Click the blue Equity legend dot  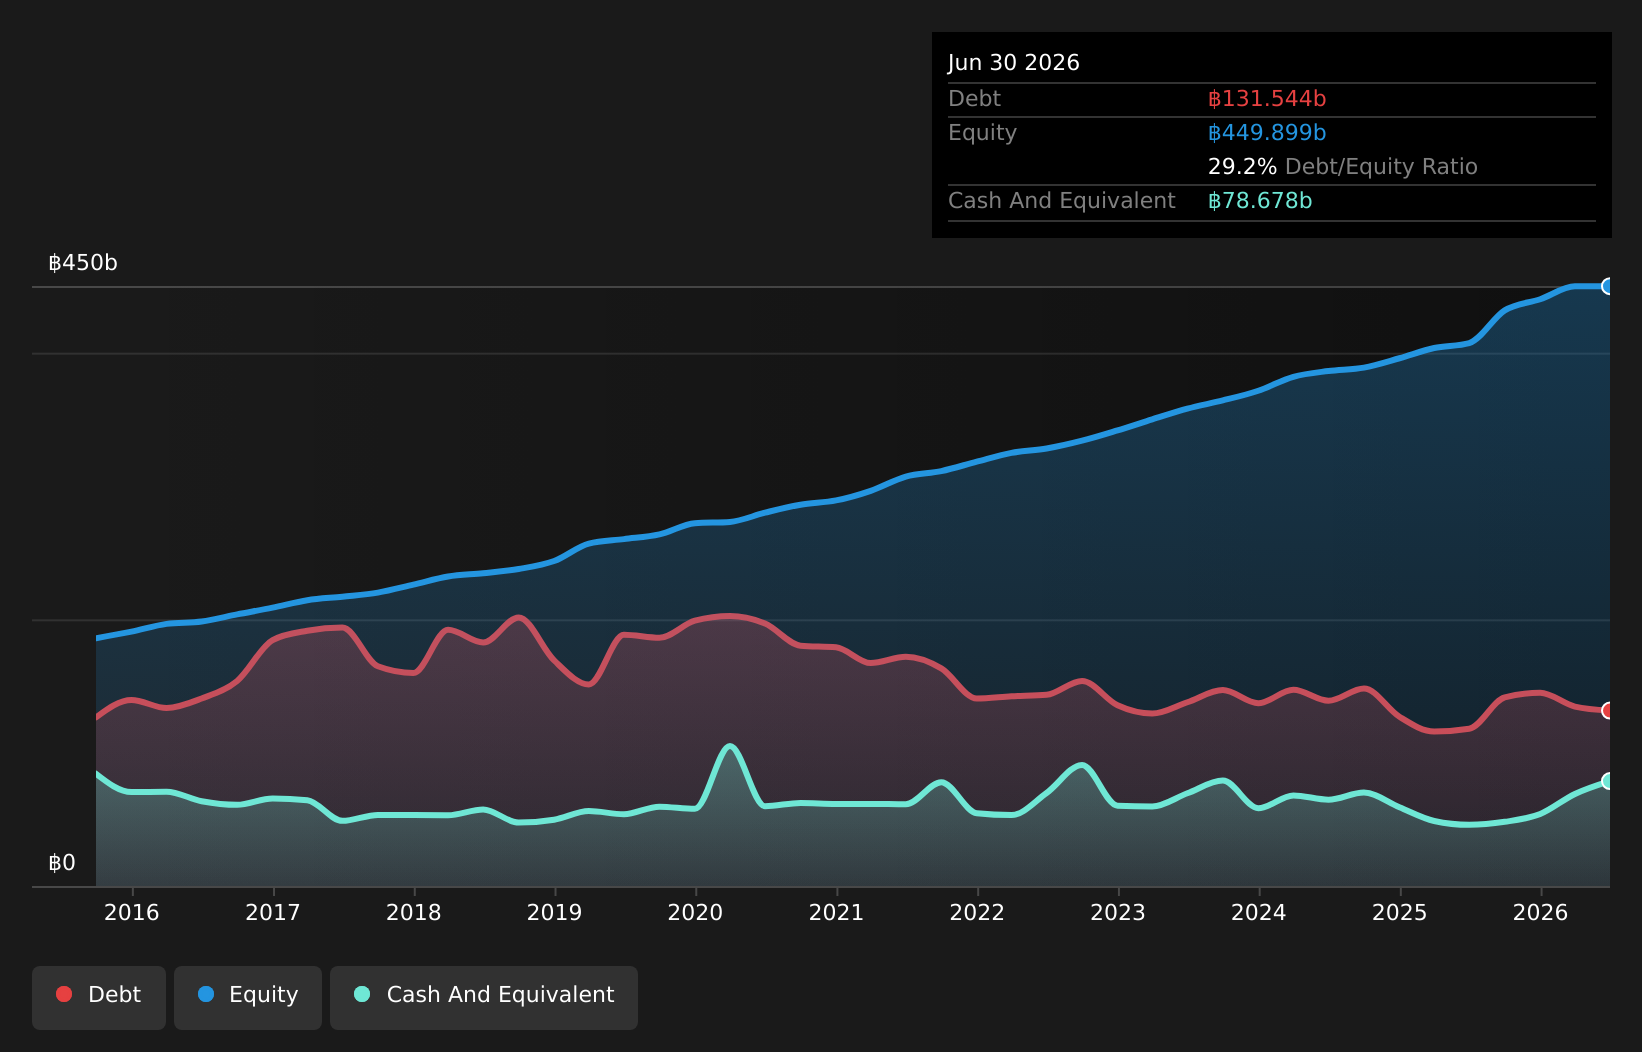pyautogui.click(x=206, y=994)
